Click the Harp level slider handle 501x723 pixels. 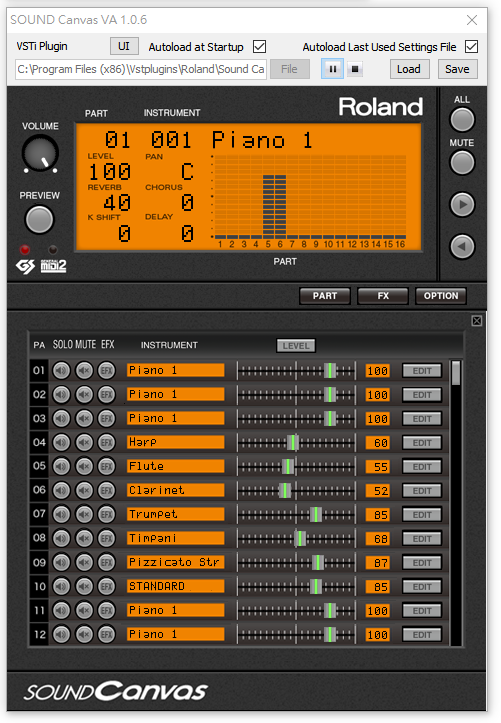click(x=293, y=443)
